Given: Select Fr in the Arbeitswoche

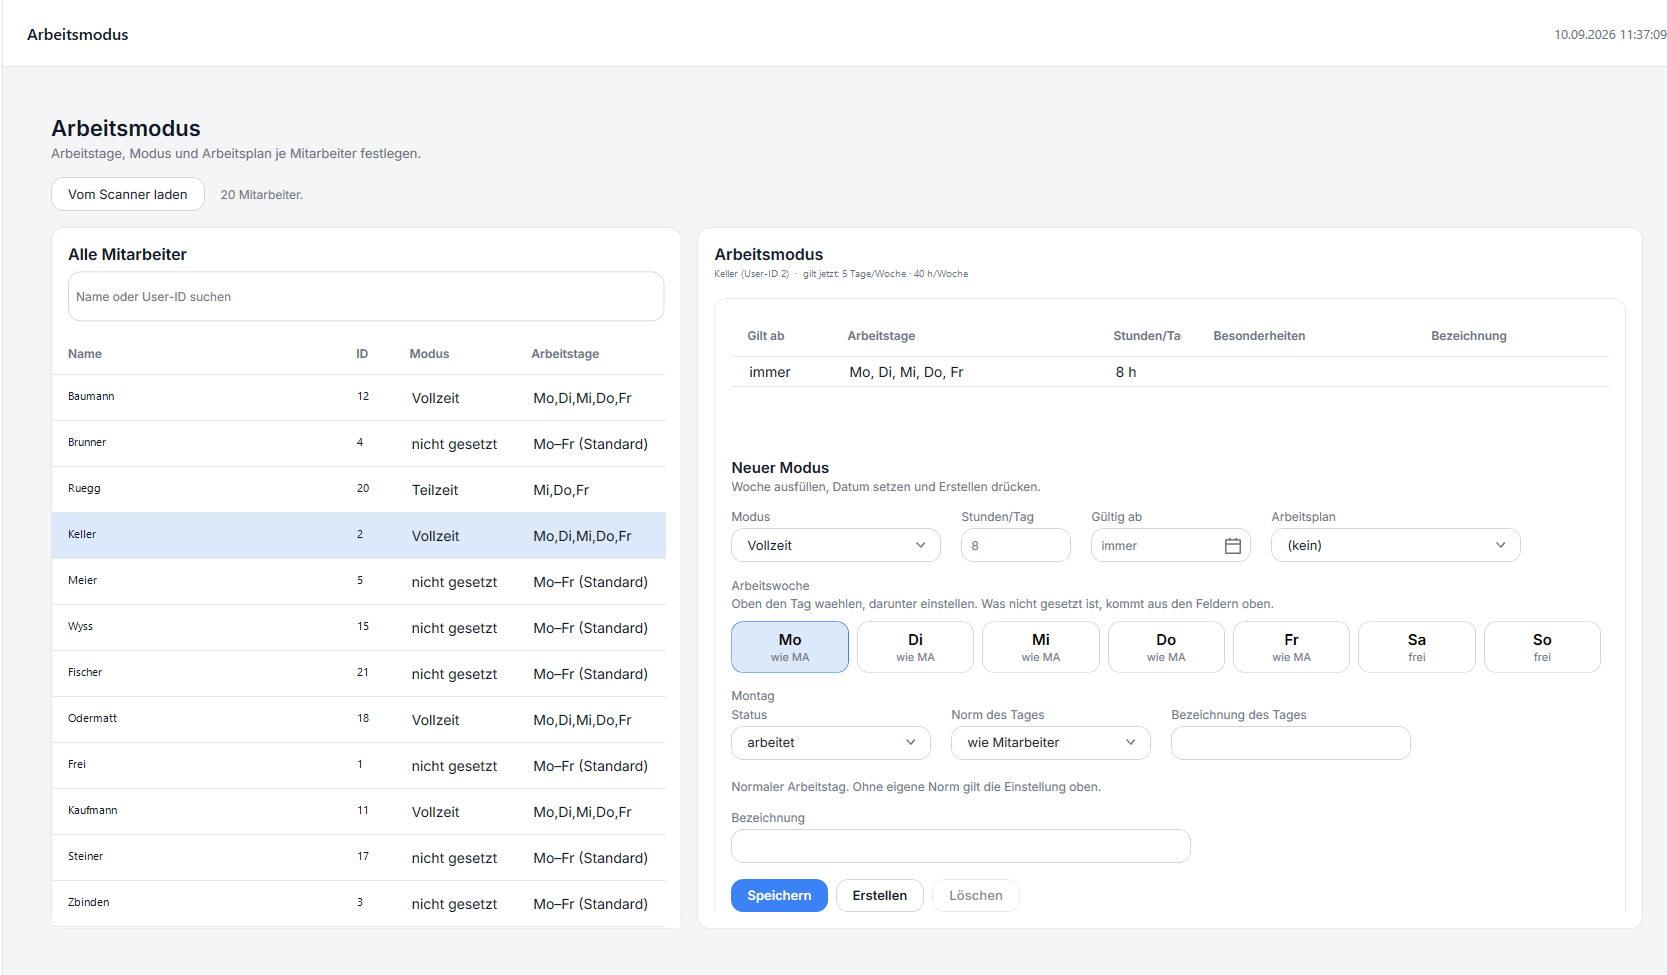Looking at the screenshot, I should (x=1291, y=647).
